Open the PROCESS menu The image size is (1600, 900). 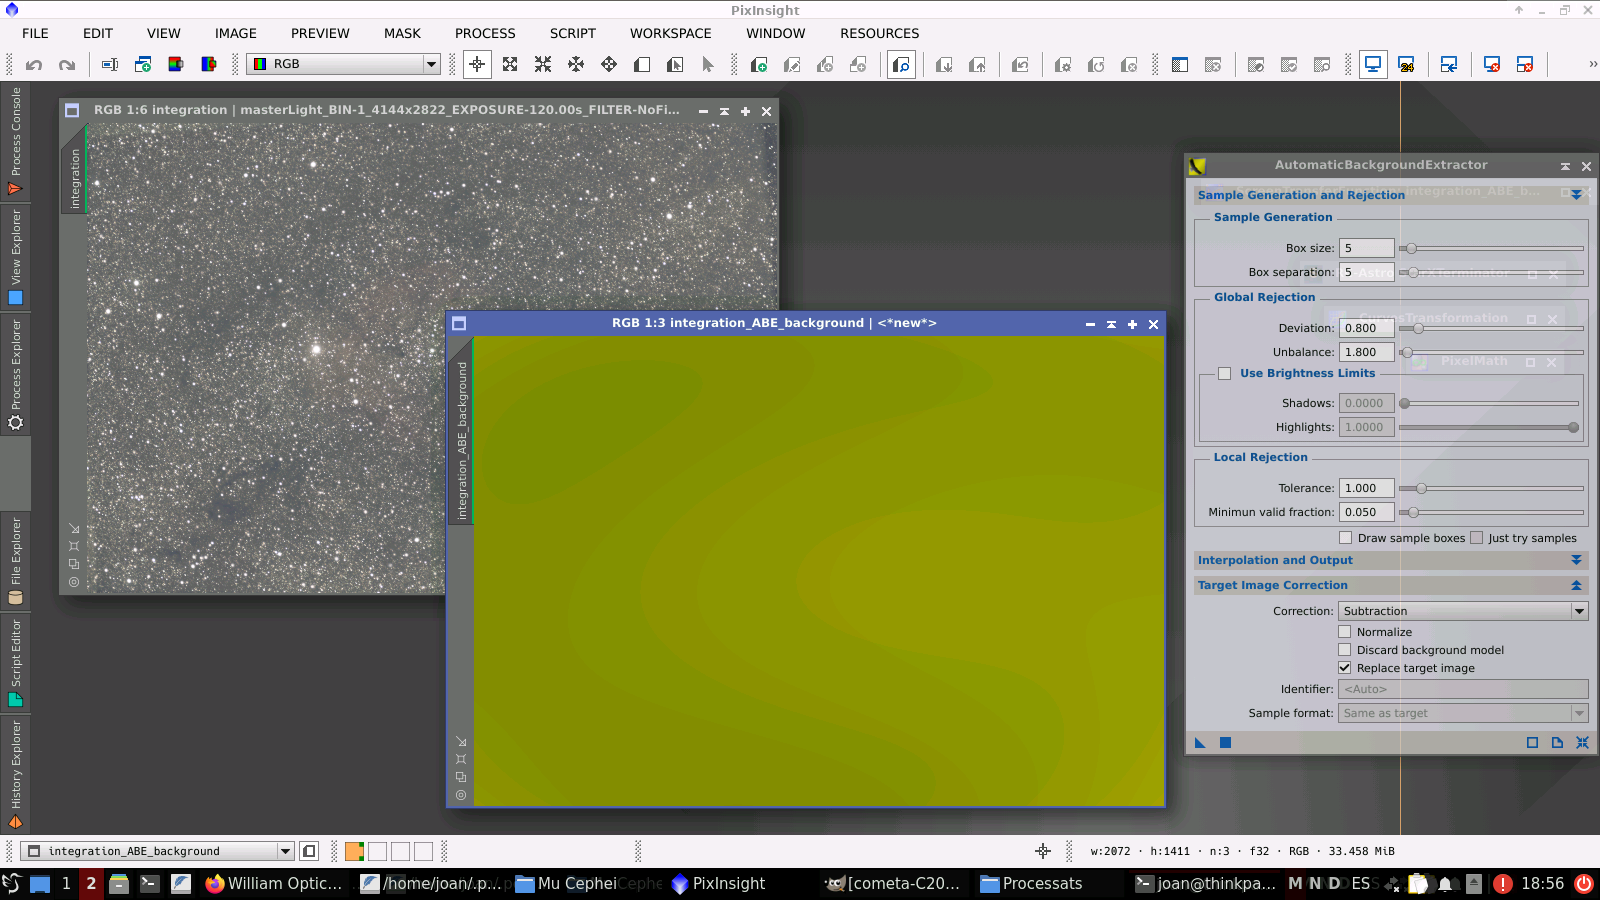(485, 33)
